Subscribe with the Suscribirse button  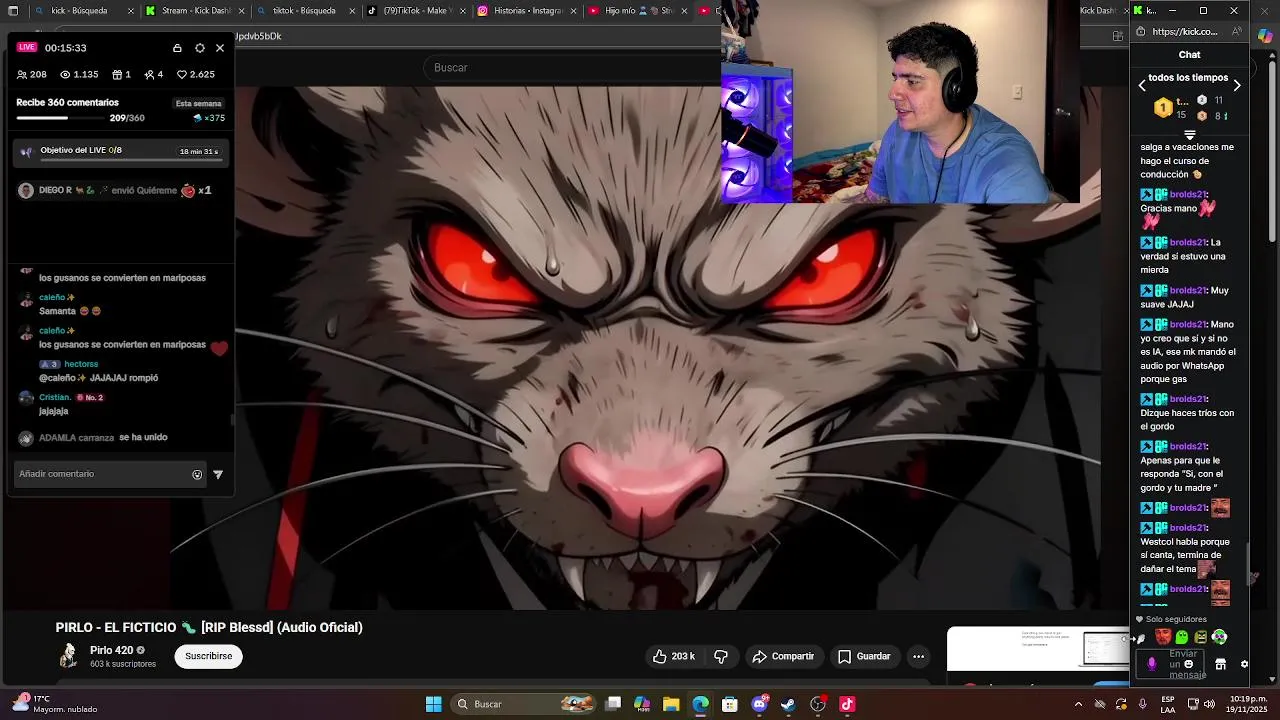[x=208, y=656]
